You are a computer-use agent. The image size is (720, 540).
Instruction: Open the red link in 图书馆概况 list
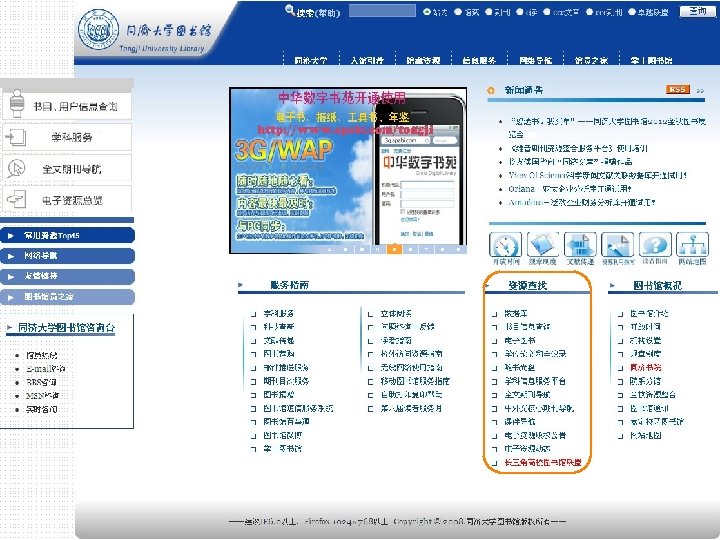tap(646, 367)
